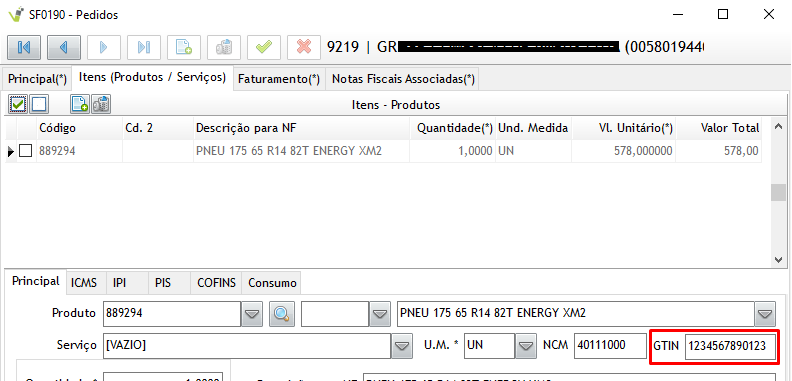Expand the Produto code dropdown
This screenshot has height=381, width=792.
[251, 314]
